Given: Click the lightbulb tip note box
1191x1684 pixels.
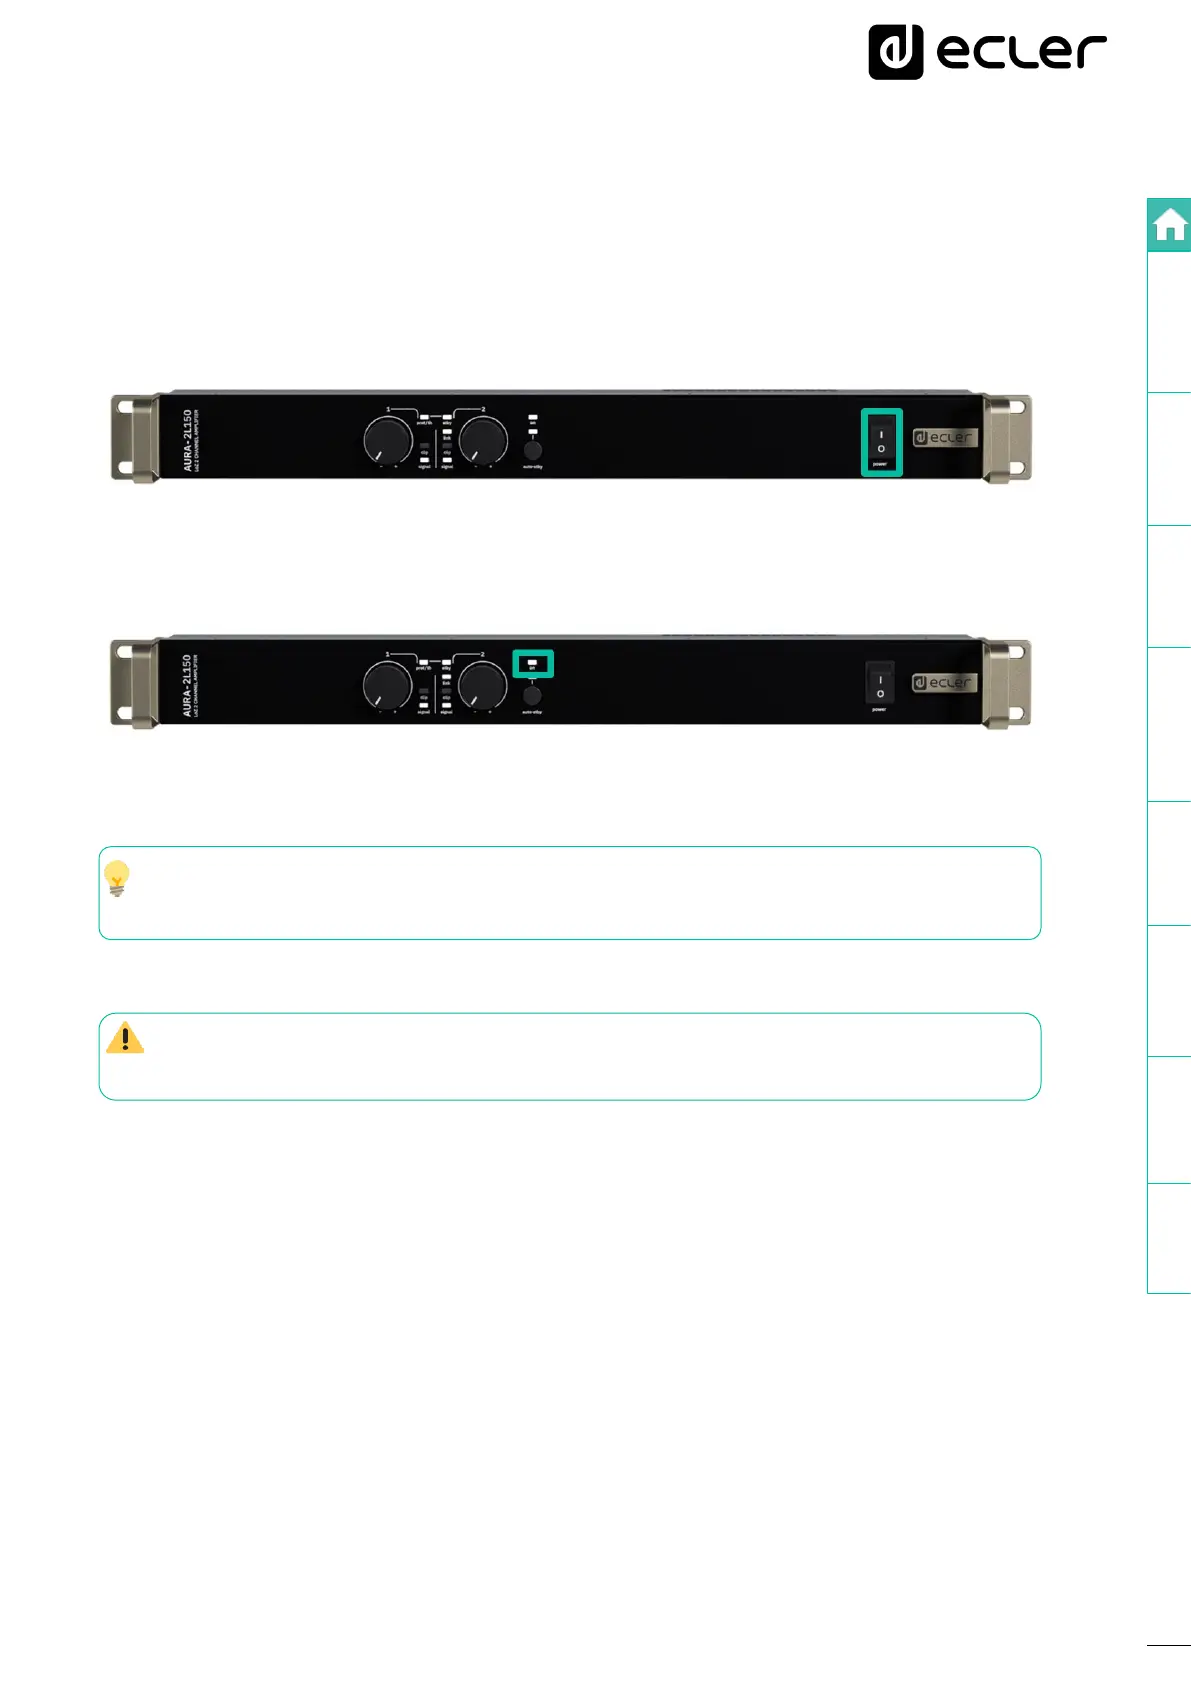Looking at the screenshot, I should coord(570,893).
